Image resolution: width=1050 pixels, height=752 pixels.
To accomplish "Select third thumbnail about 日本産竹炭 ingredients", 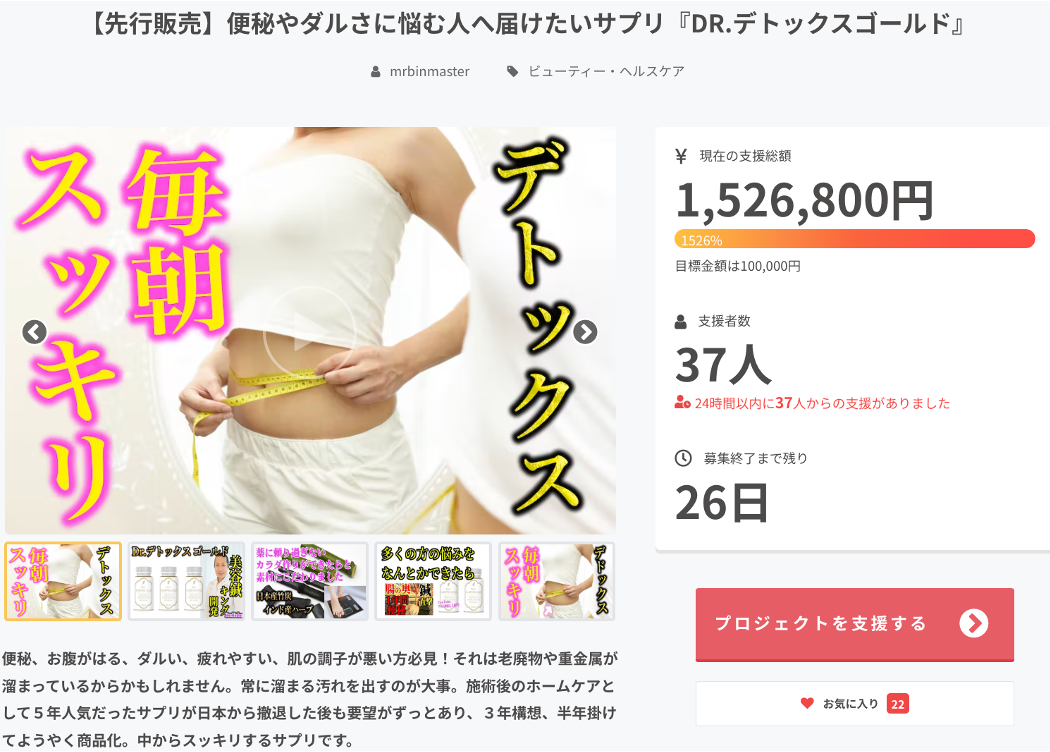I will 309,581.
